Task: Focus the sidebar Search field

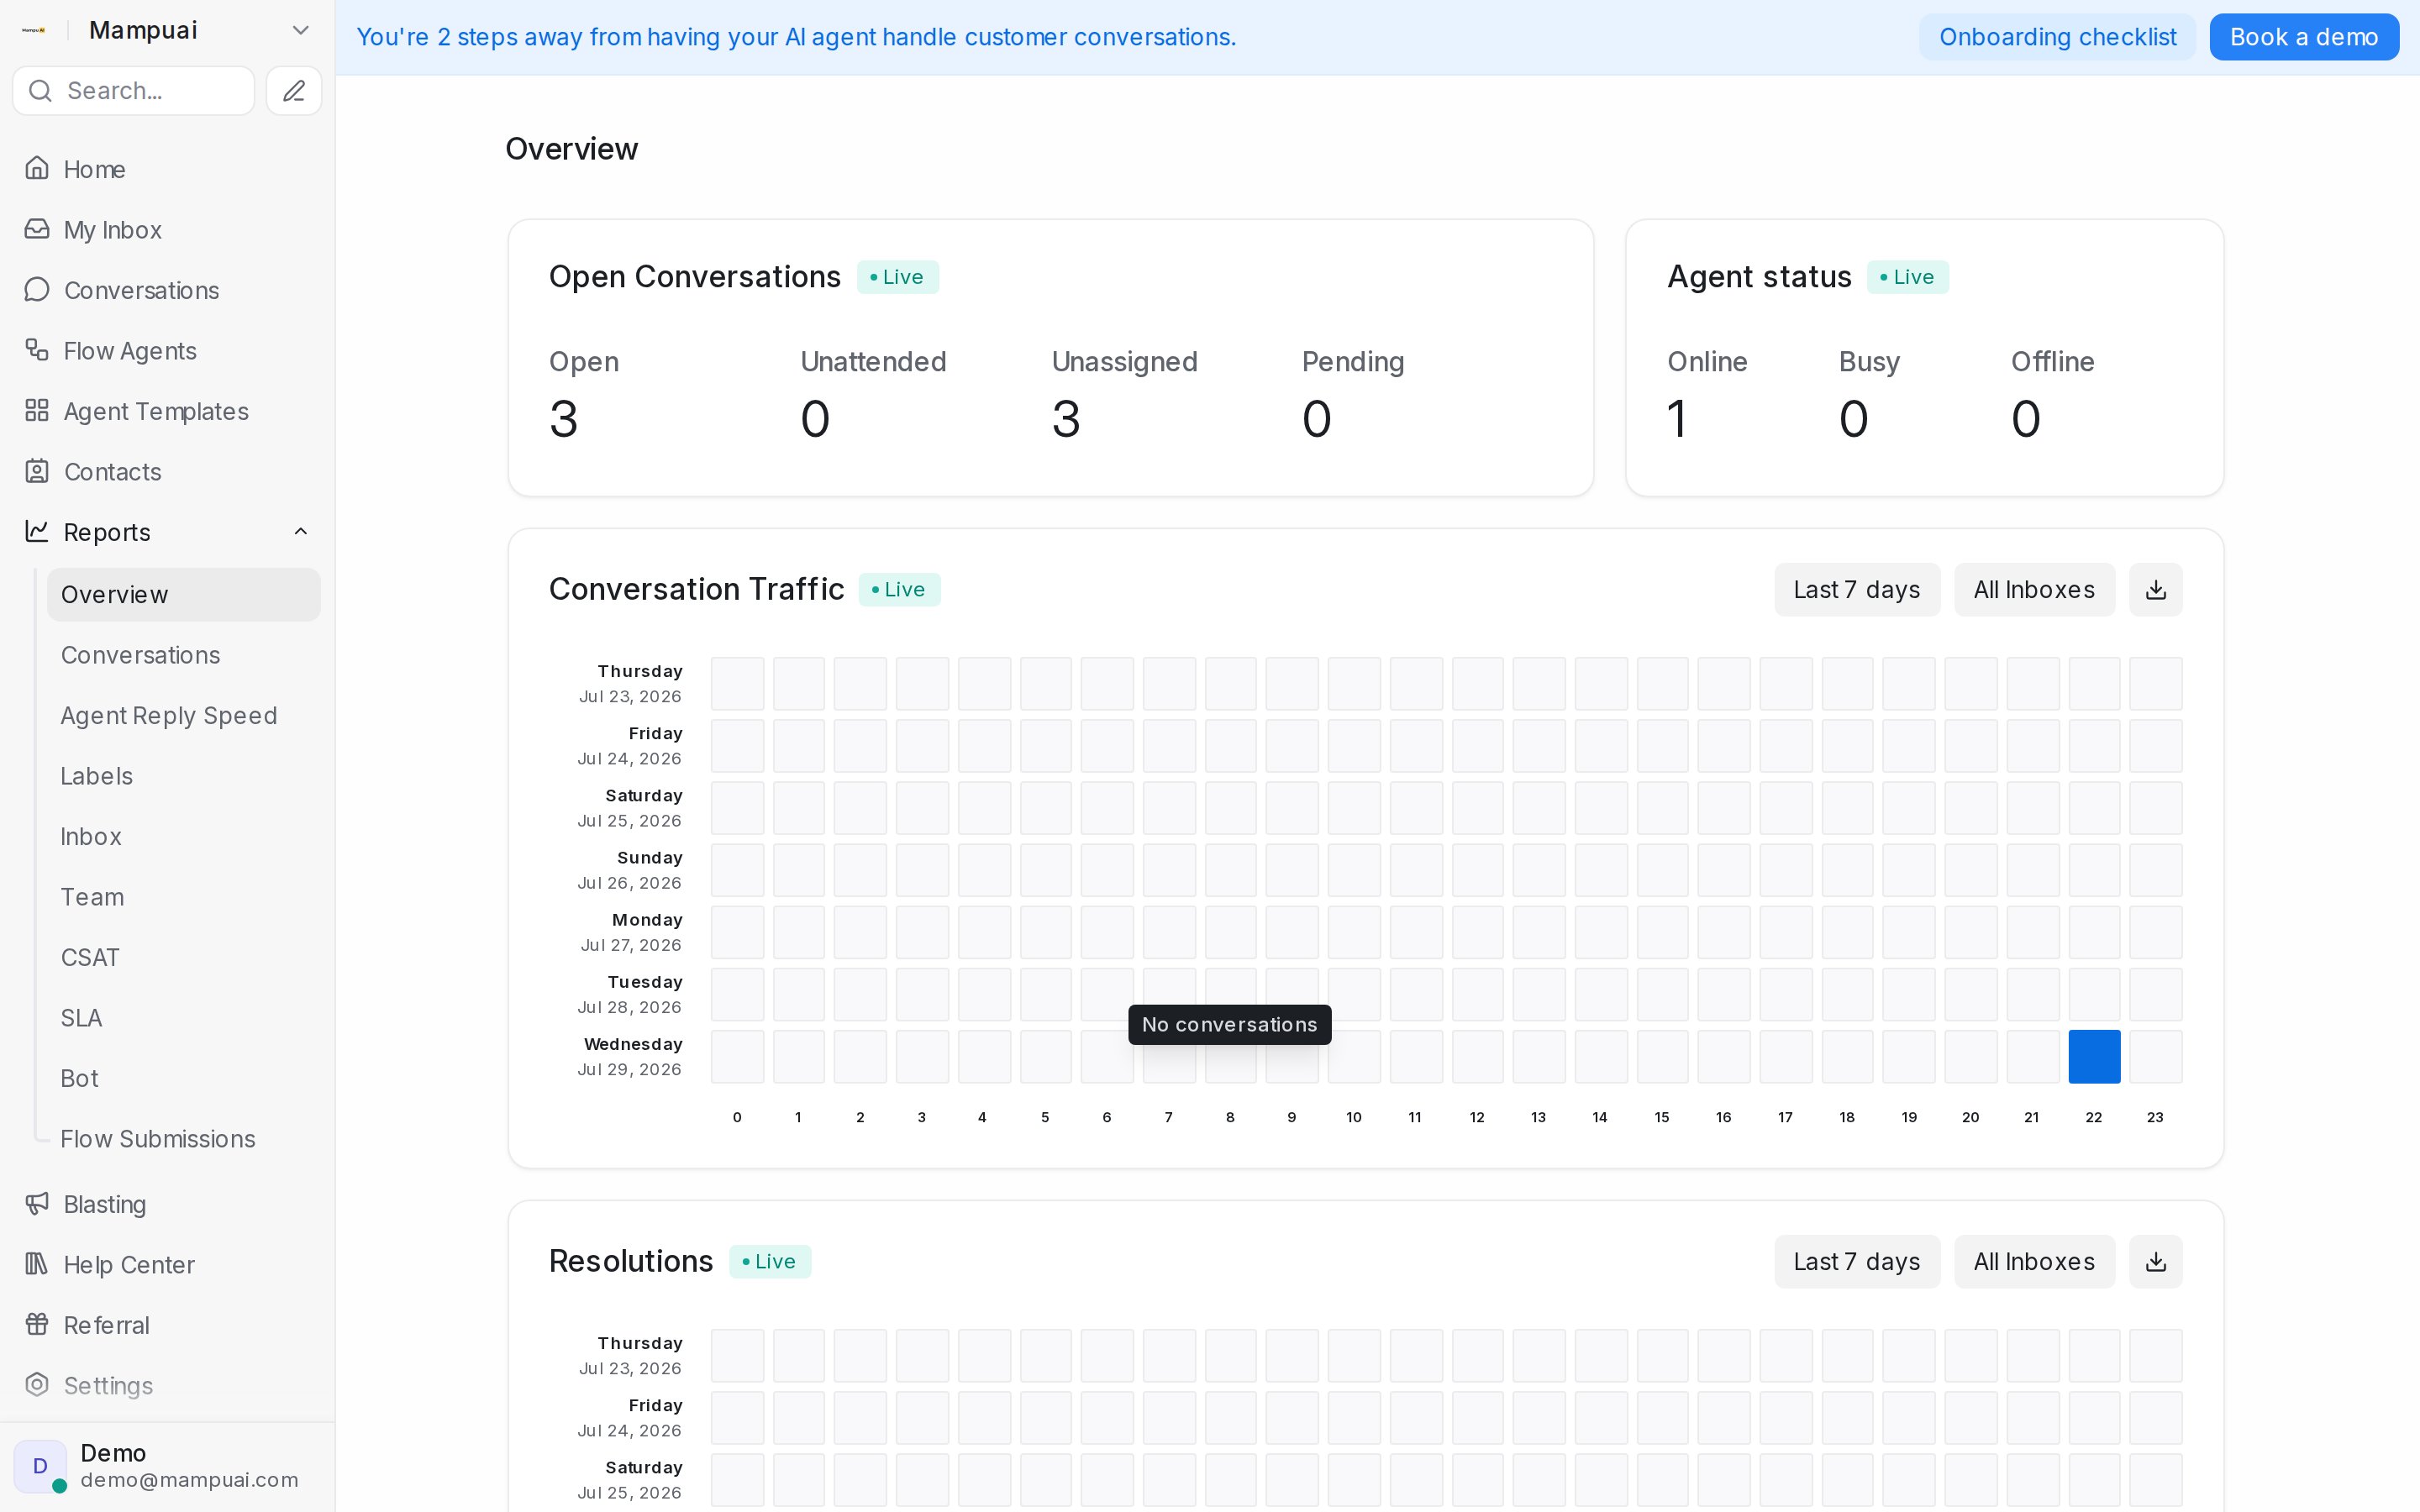Action: coord(134,91)
